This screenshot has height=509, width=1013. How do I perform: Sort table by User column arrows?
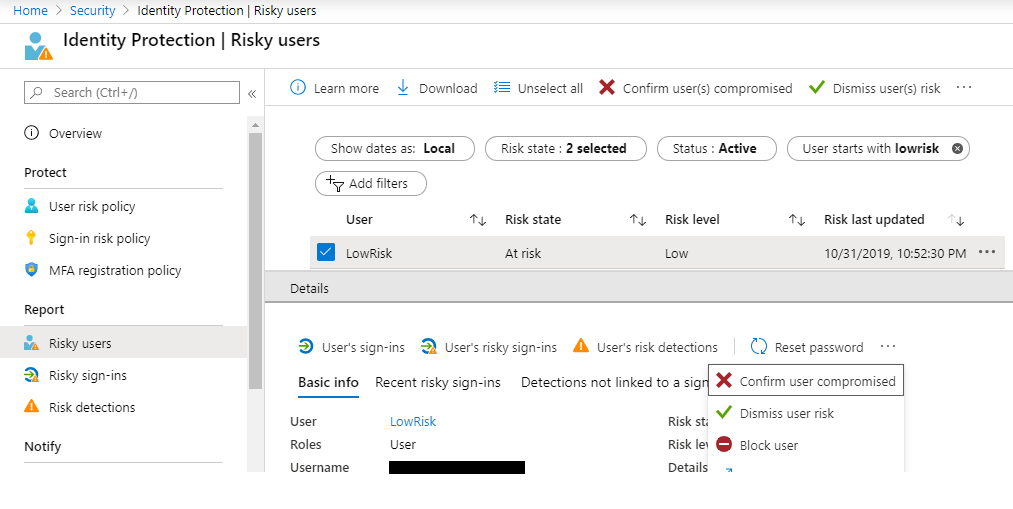pos(477,220)
